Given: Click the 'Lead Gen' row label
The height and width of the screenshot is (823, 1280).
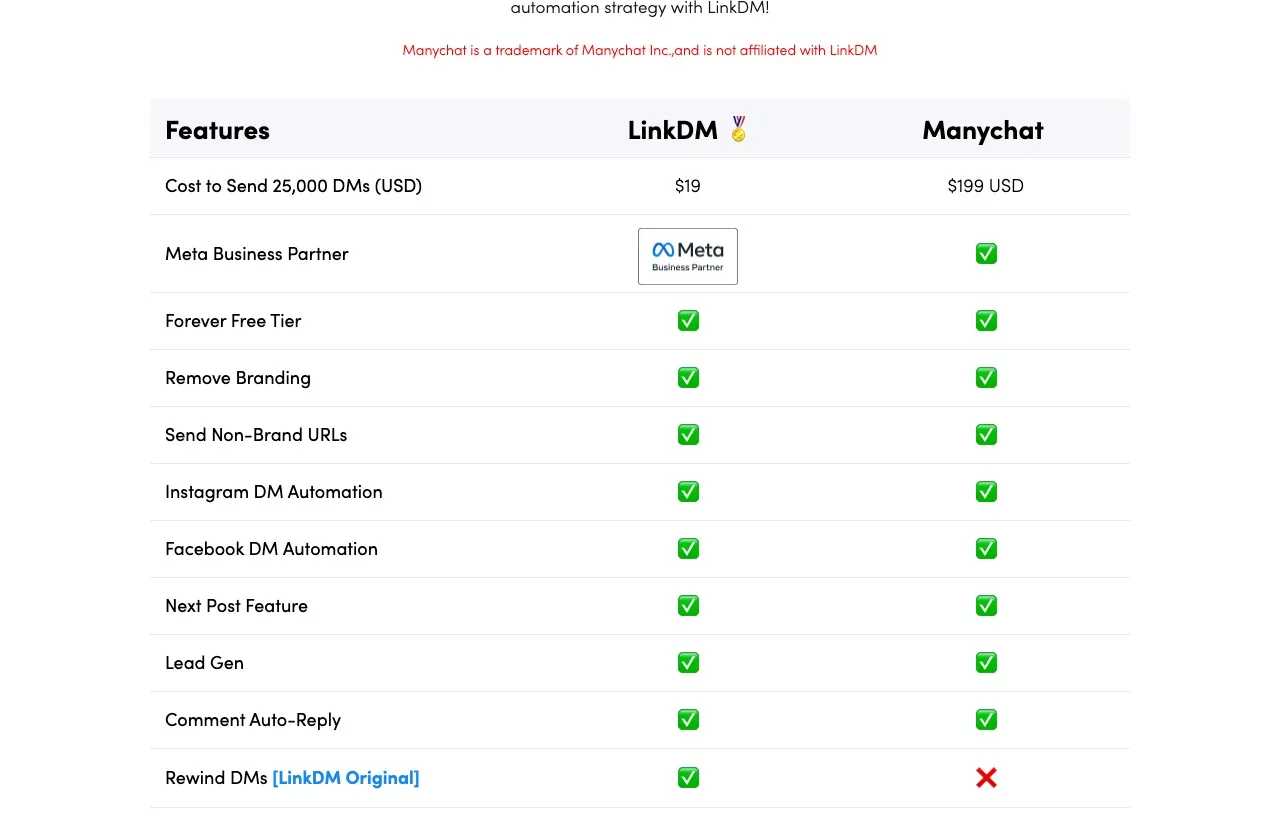Looking at the screenshot, I should [x=204, y=663].
